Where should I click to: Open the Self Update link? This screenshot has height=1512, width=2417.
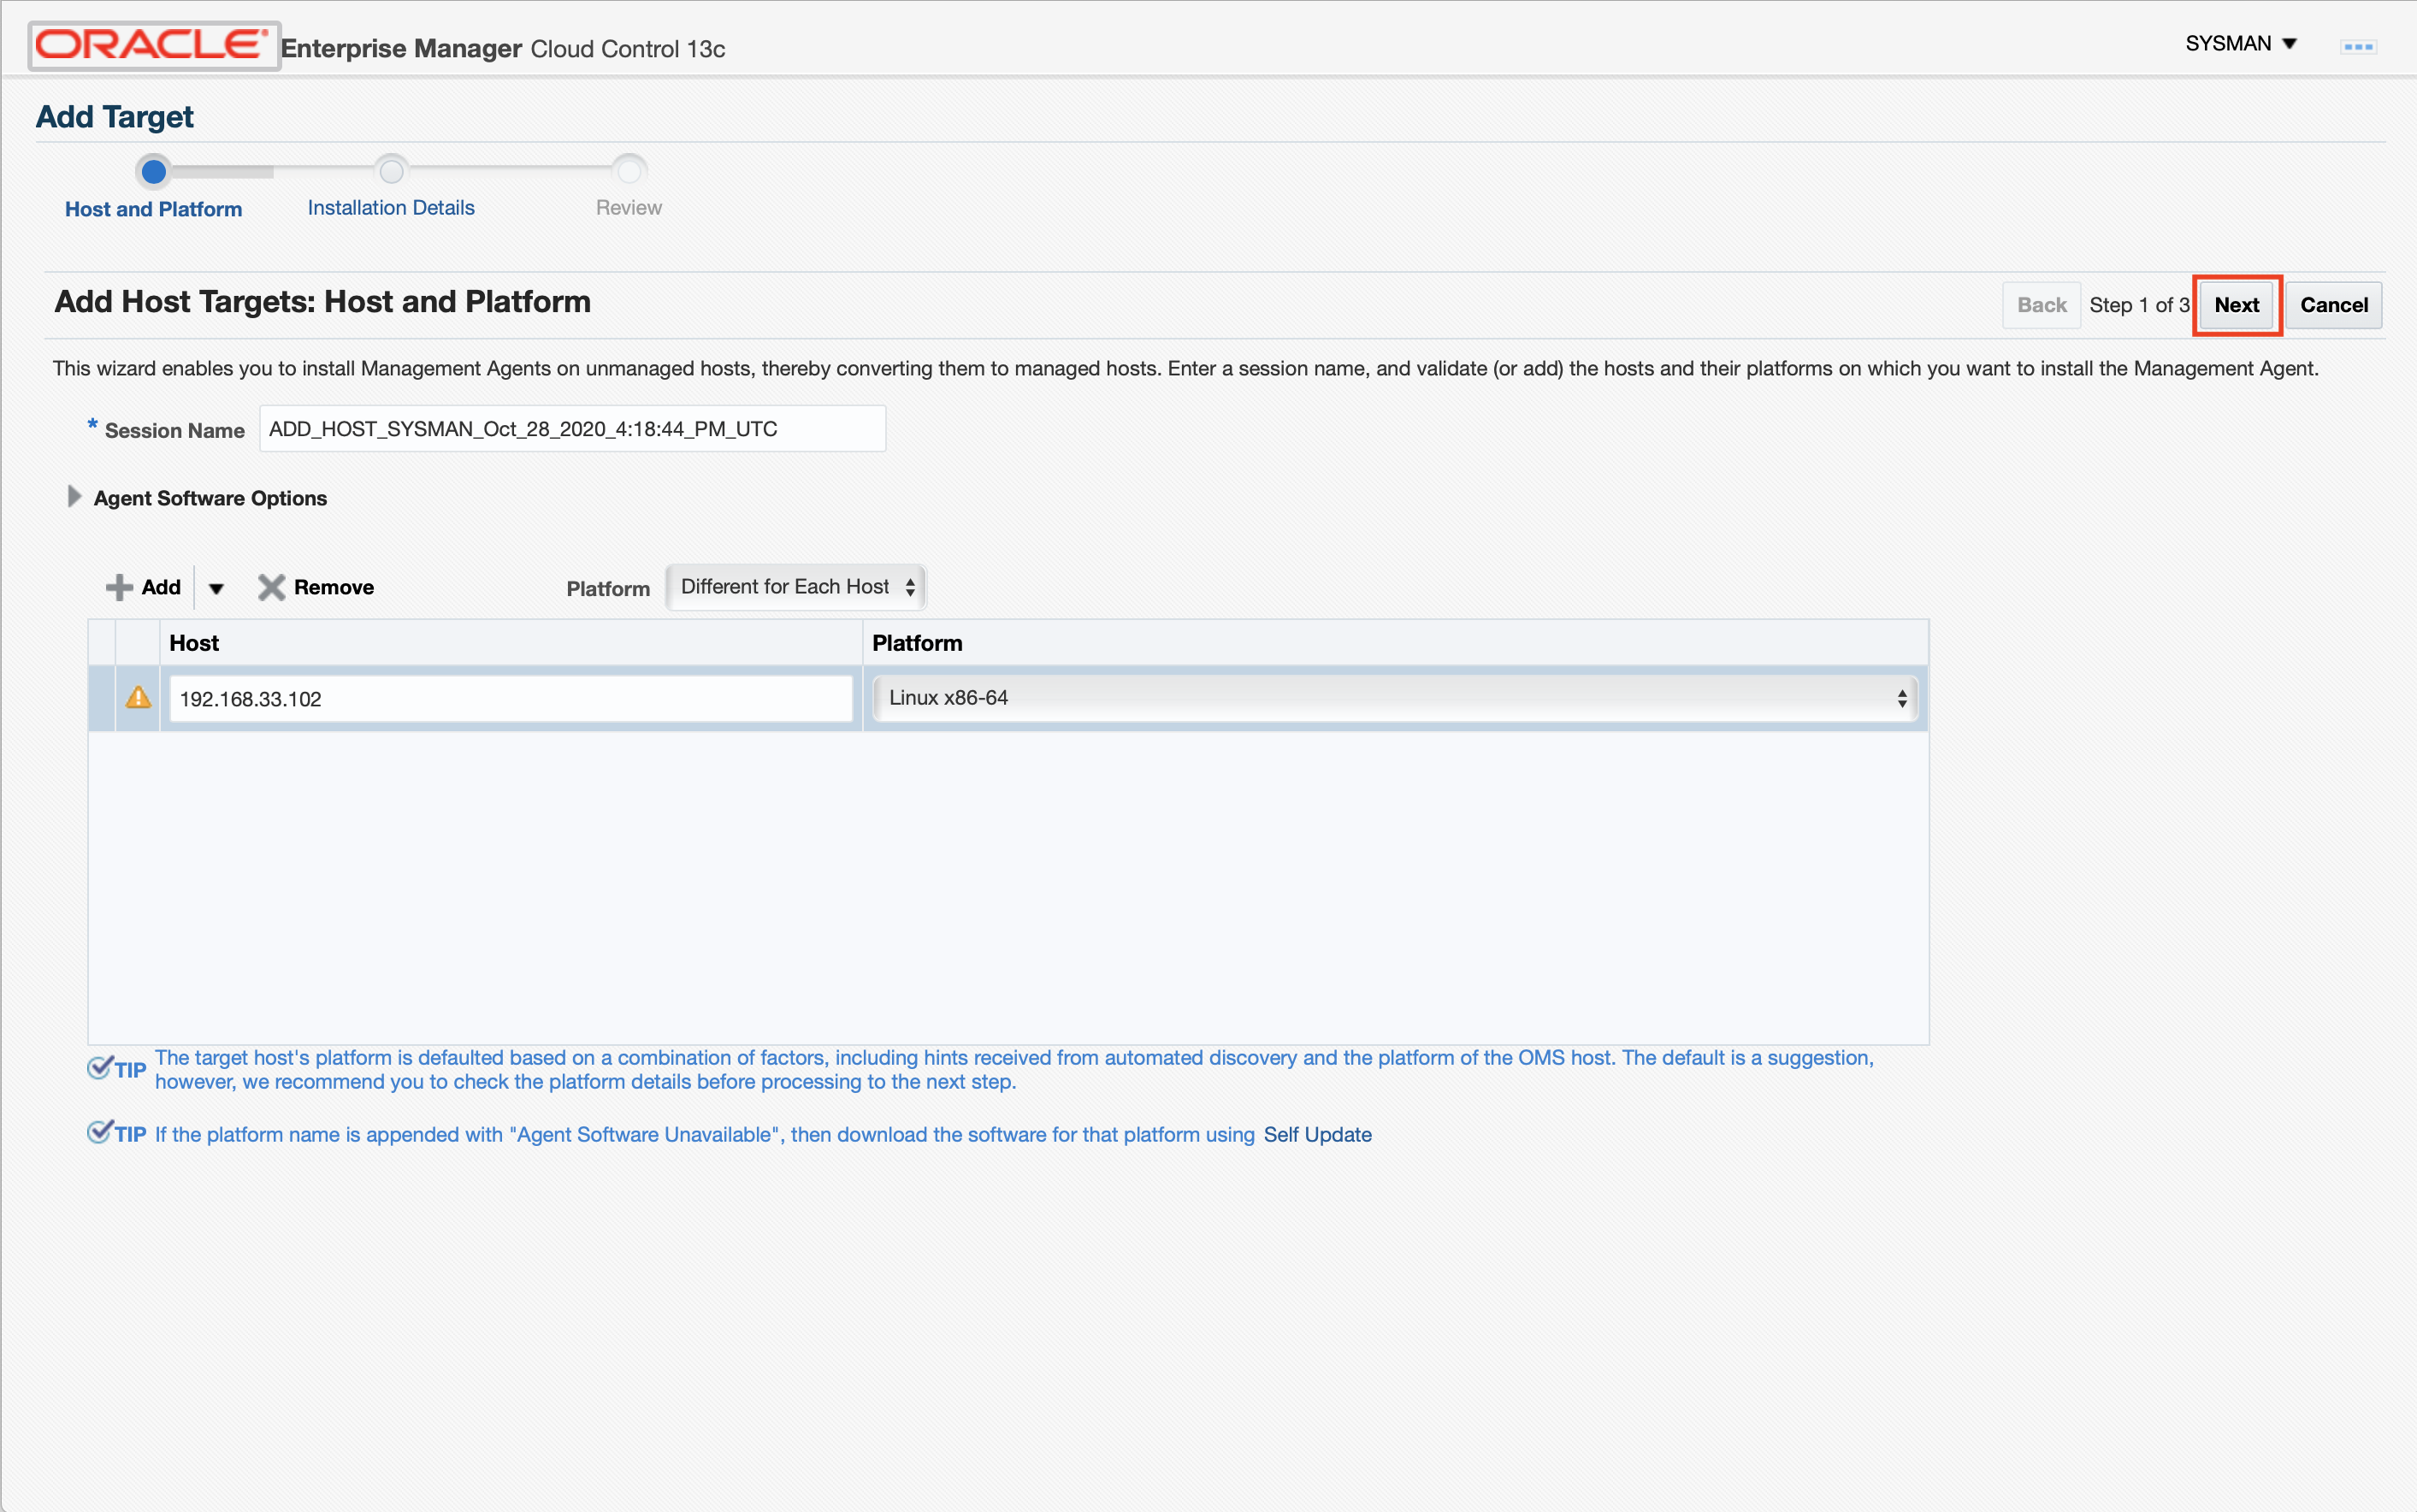click(x=1317, y=1135)
